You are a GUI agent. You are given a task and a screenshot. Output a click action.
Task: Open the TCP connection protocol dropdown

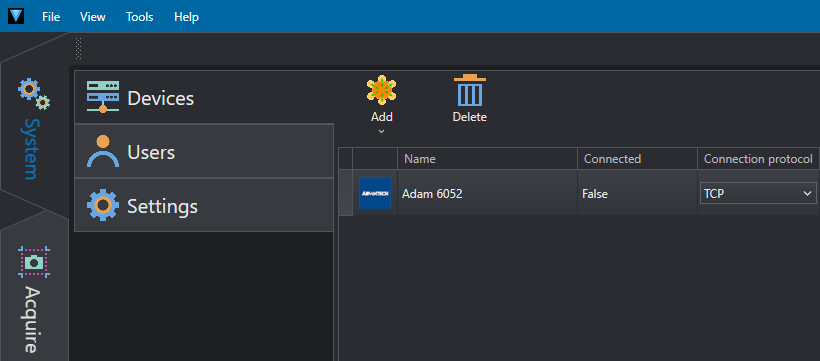pyautogui.click(x=758, y=194)
